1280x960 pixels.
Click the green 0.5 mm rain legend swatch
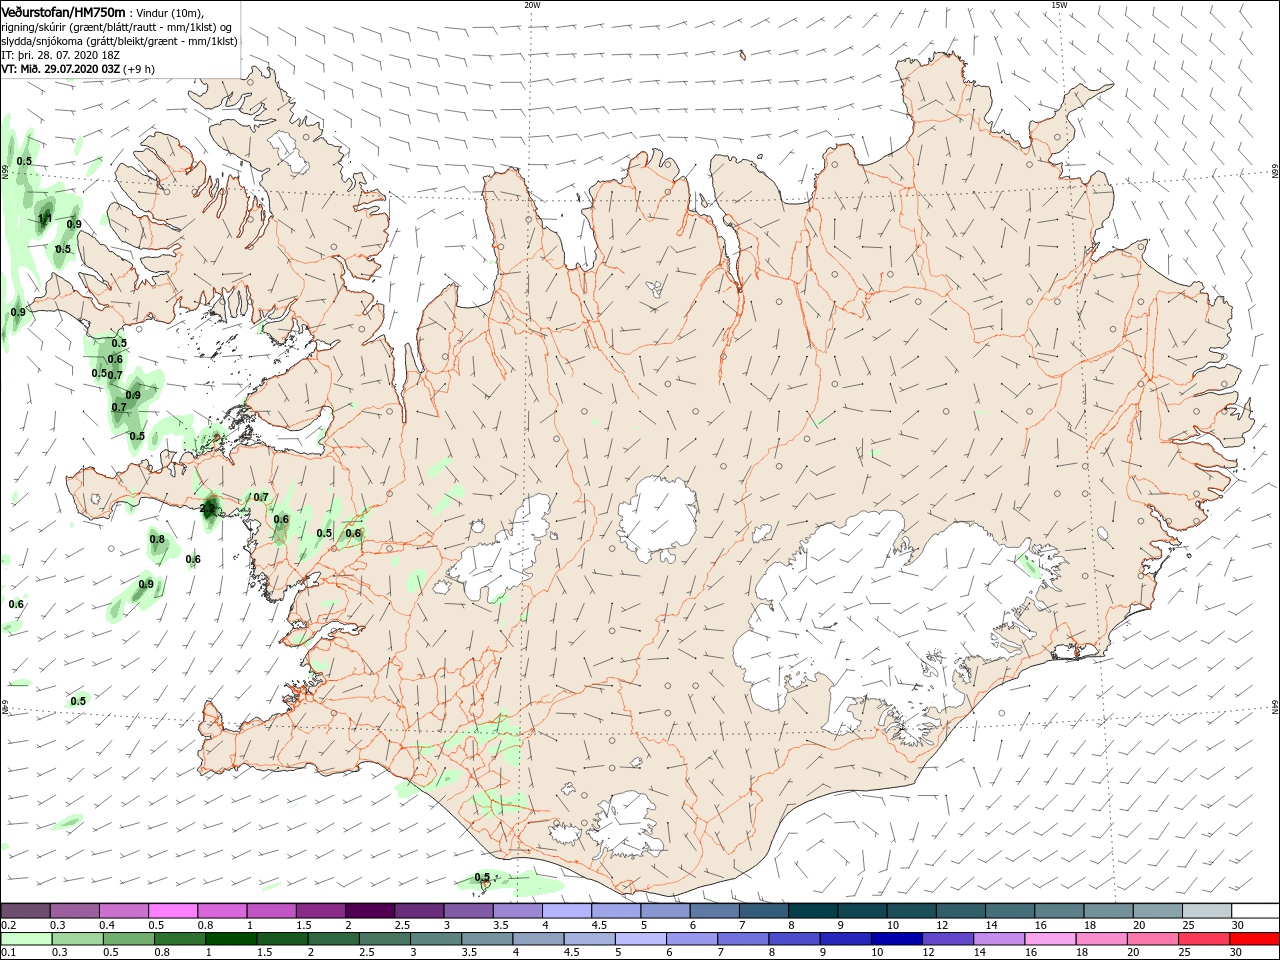point(128,939)
